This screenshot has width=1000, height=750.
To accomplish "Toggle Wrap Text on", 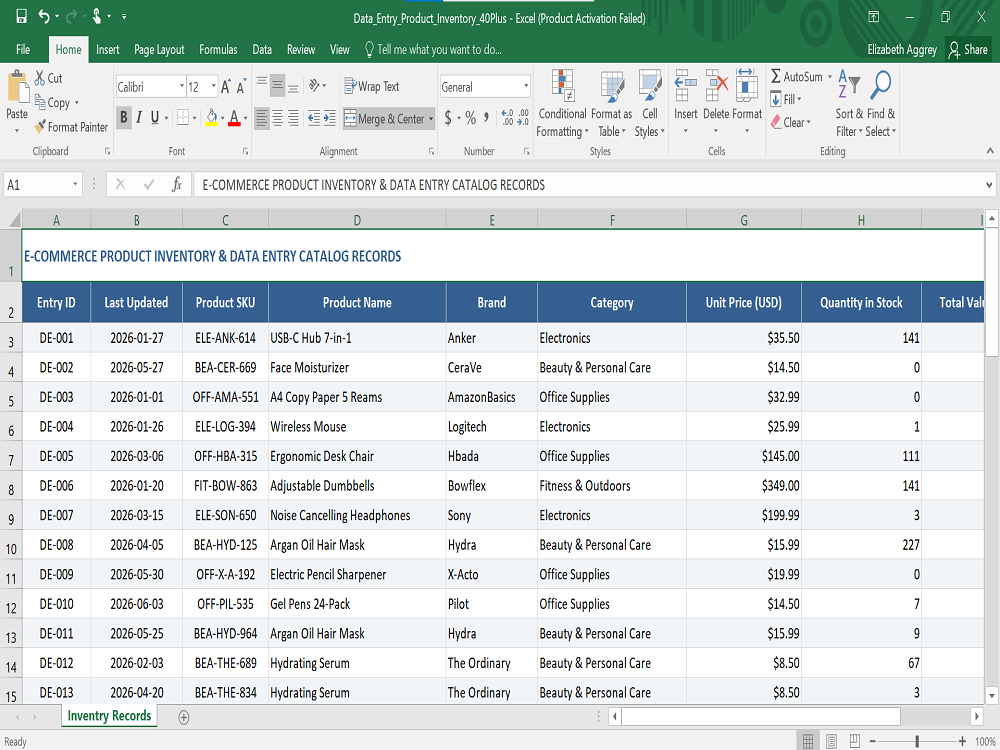I will point(372,86).
